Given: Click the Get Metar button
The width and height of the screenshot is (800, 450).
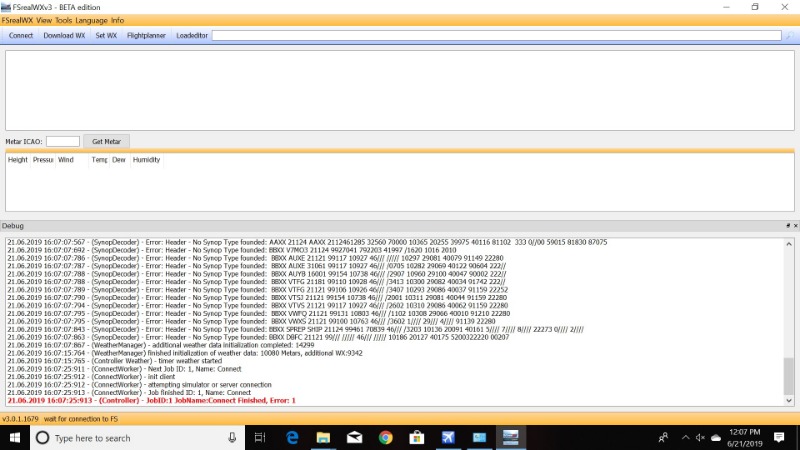Looking at the screenshot, I should 107,141.
